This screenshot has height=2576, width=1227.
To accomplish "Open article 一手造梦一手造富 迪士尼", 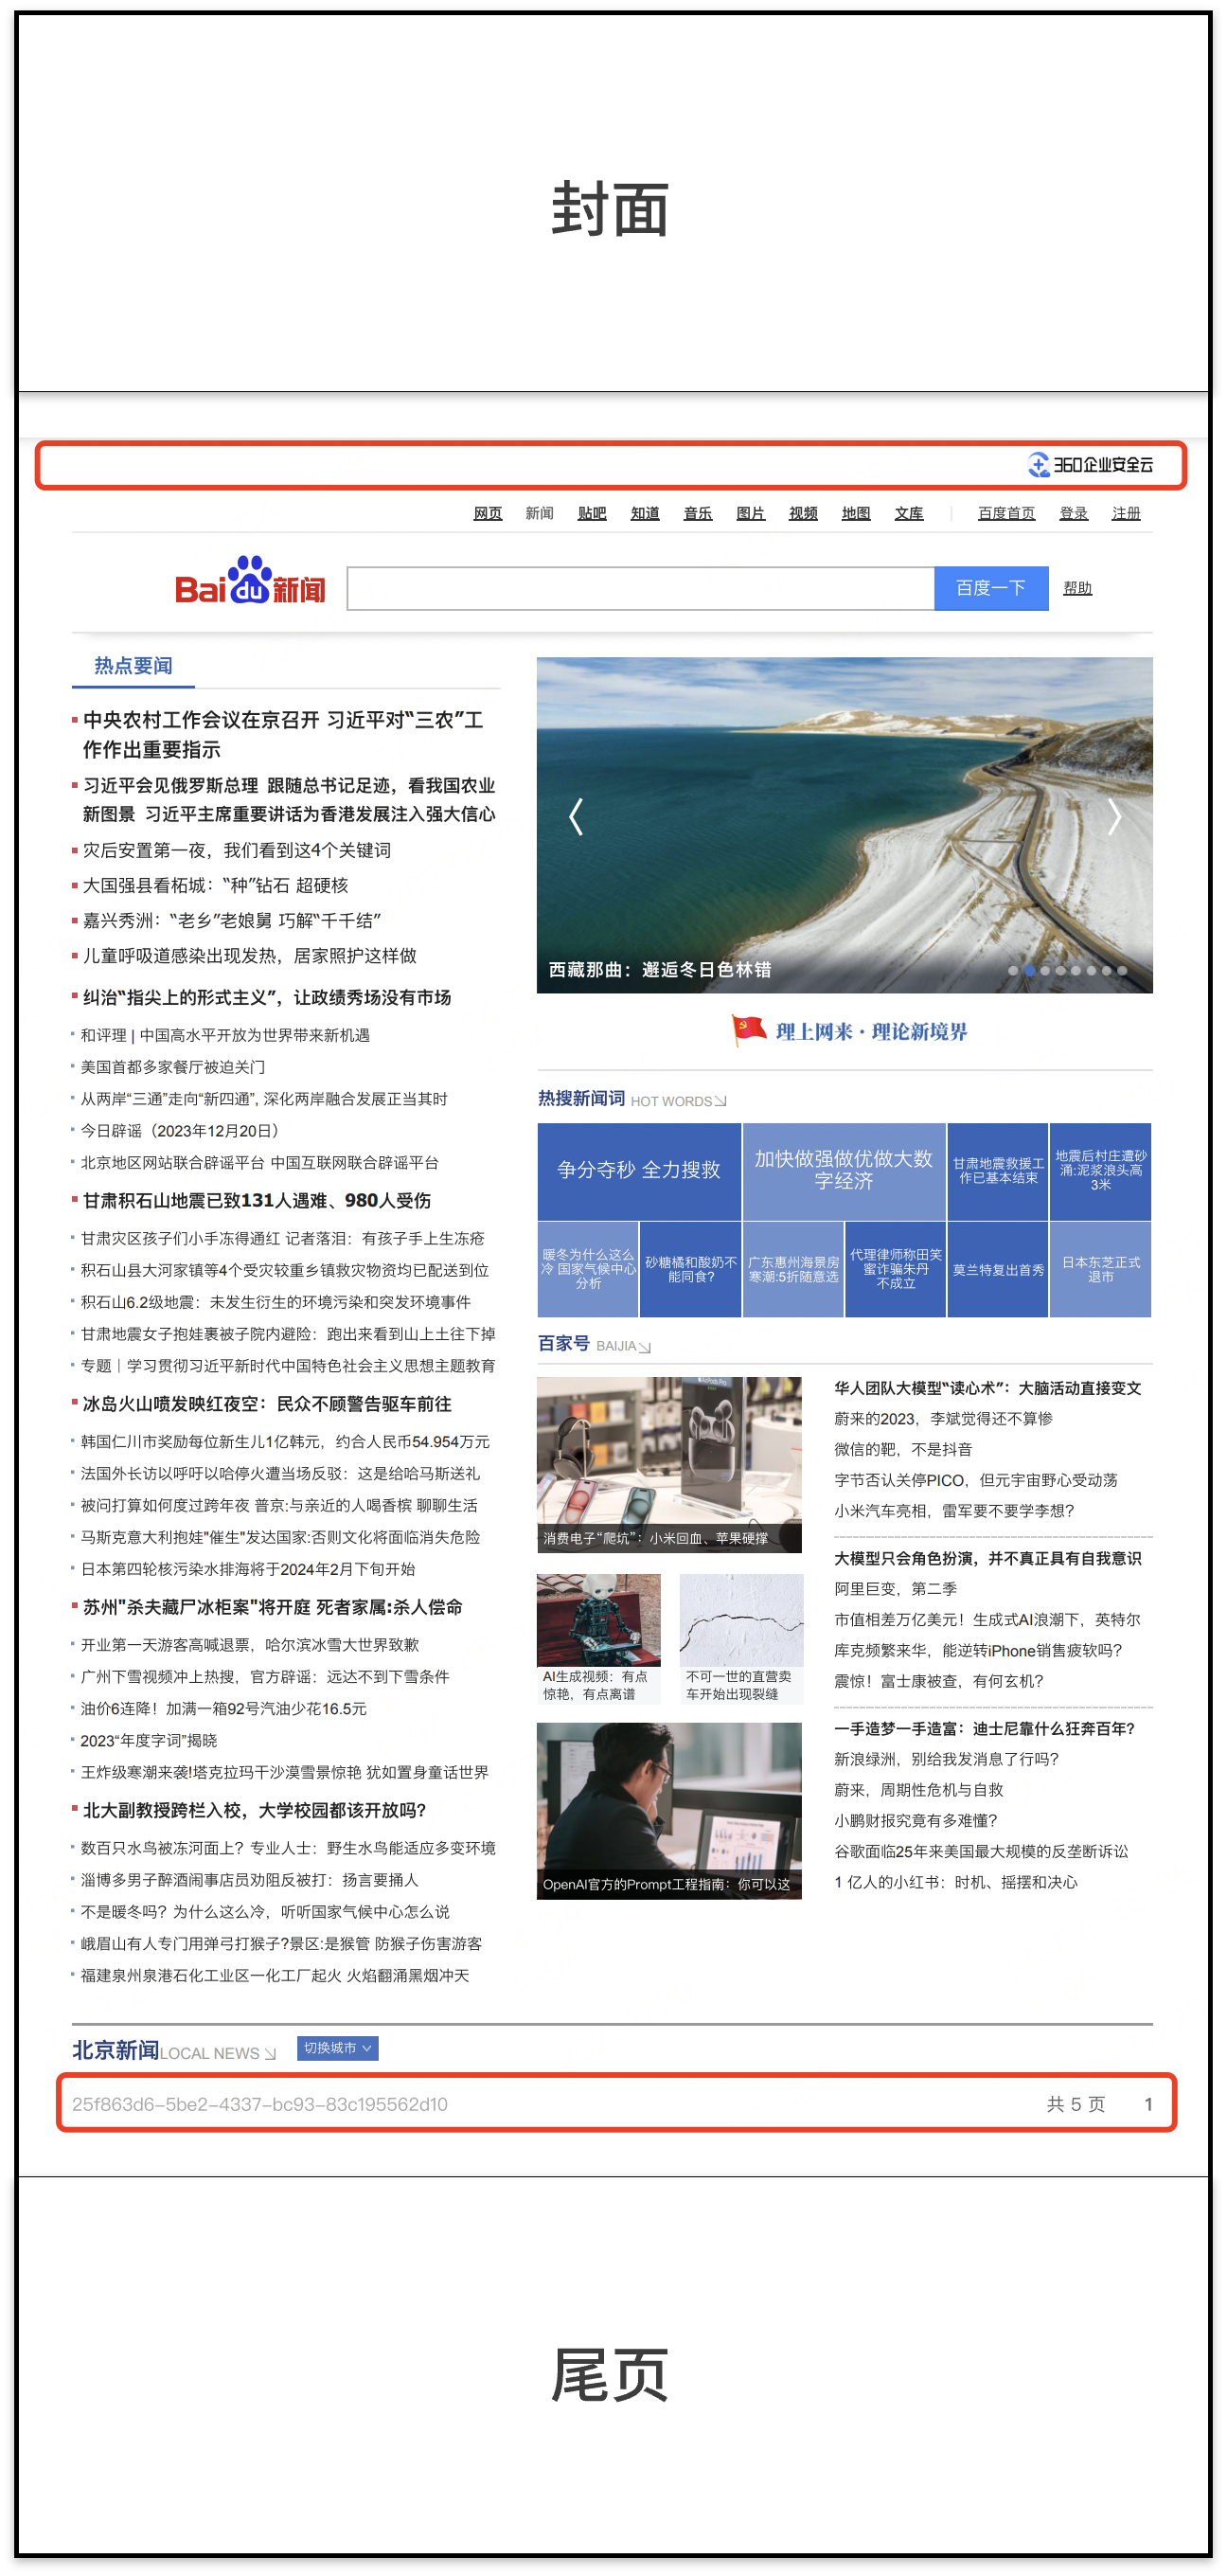I will 985,1728.
